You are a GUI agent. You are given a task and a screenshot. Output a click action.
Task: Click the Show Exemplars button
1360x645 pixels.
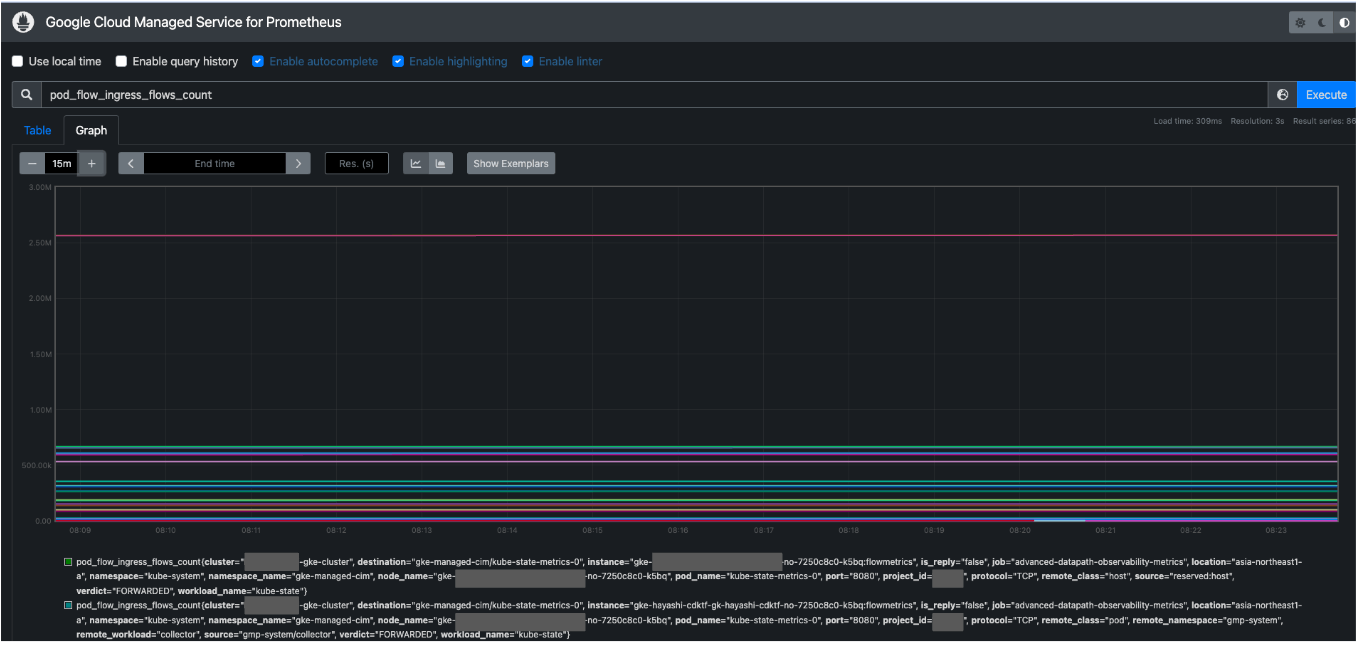[x=511, y=163]
